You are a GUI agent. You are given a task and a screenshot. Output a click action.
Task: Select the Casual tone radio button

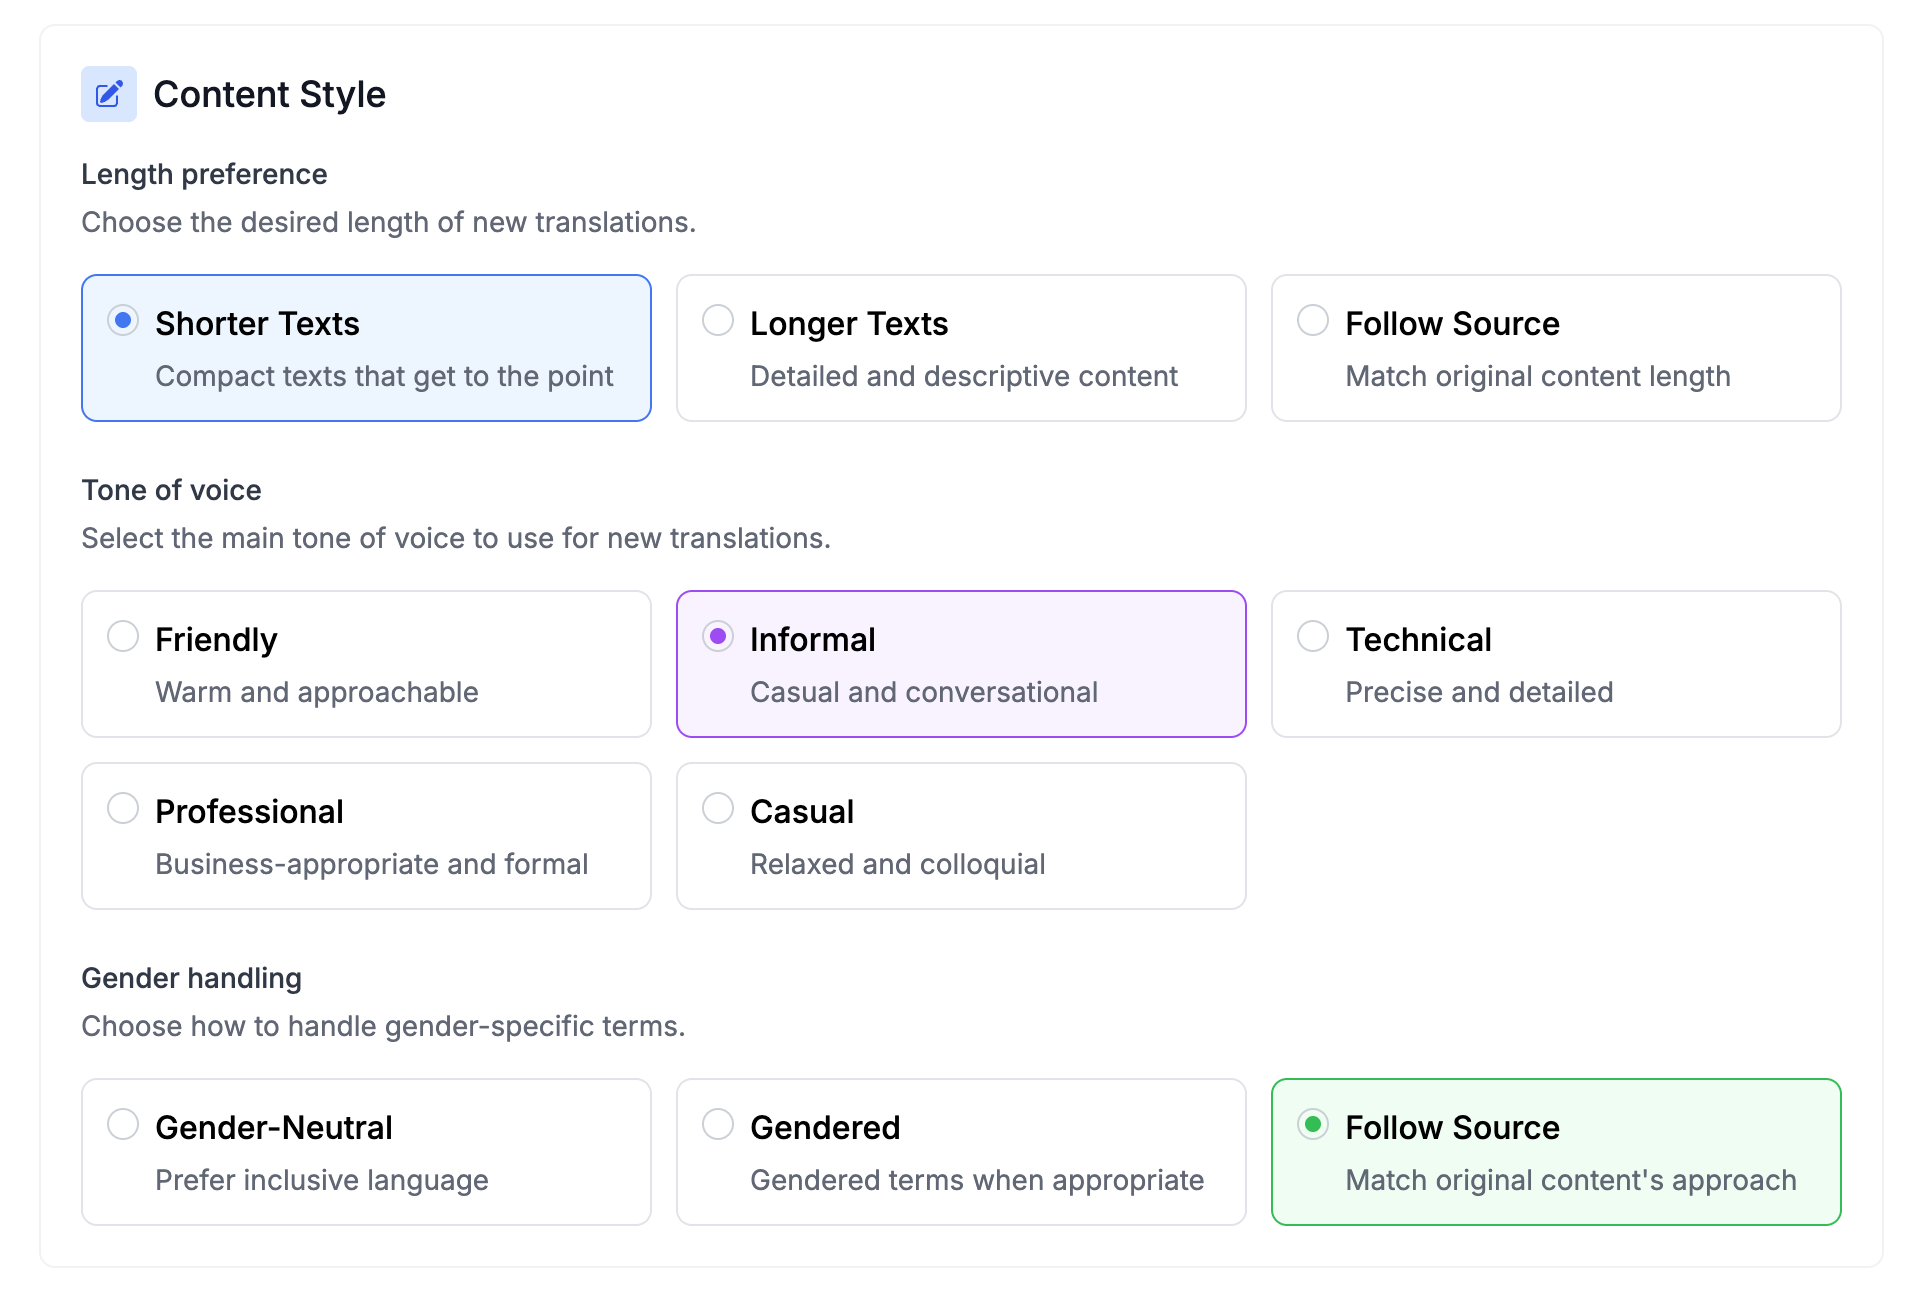point(718,808)
